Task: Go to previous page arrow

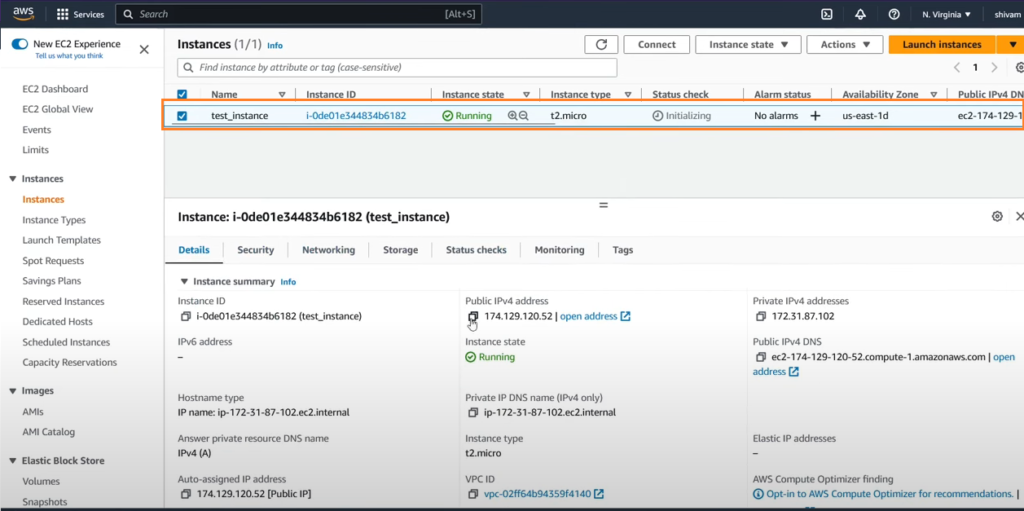Action: (x=957, y=67)
